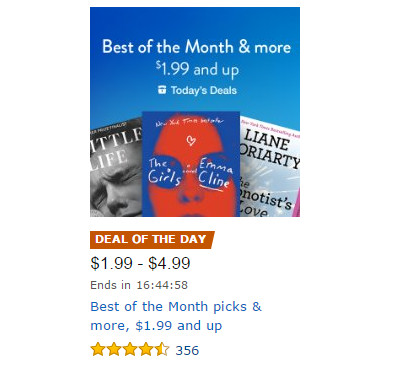Click the heart doodle on The Girls cover
The image size is (400, 365).
click(x=191, y=140)
